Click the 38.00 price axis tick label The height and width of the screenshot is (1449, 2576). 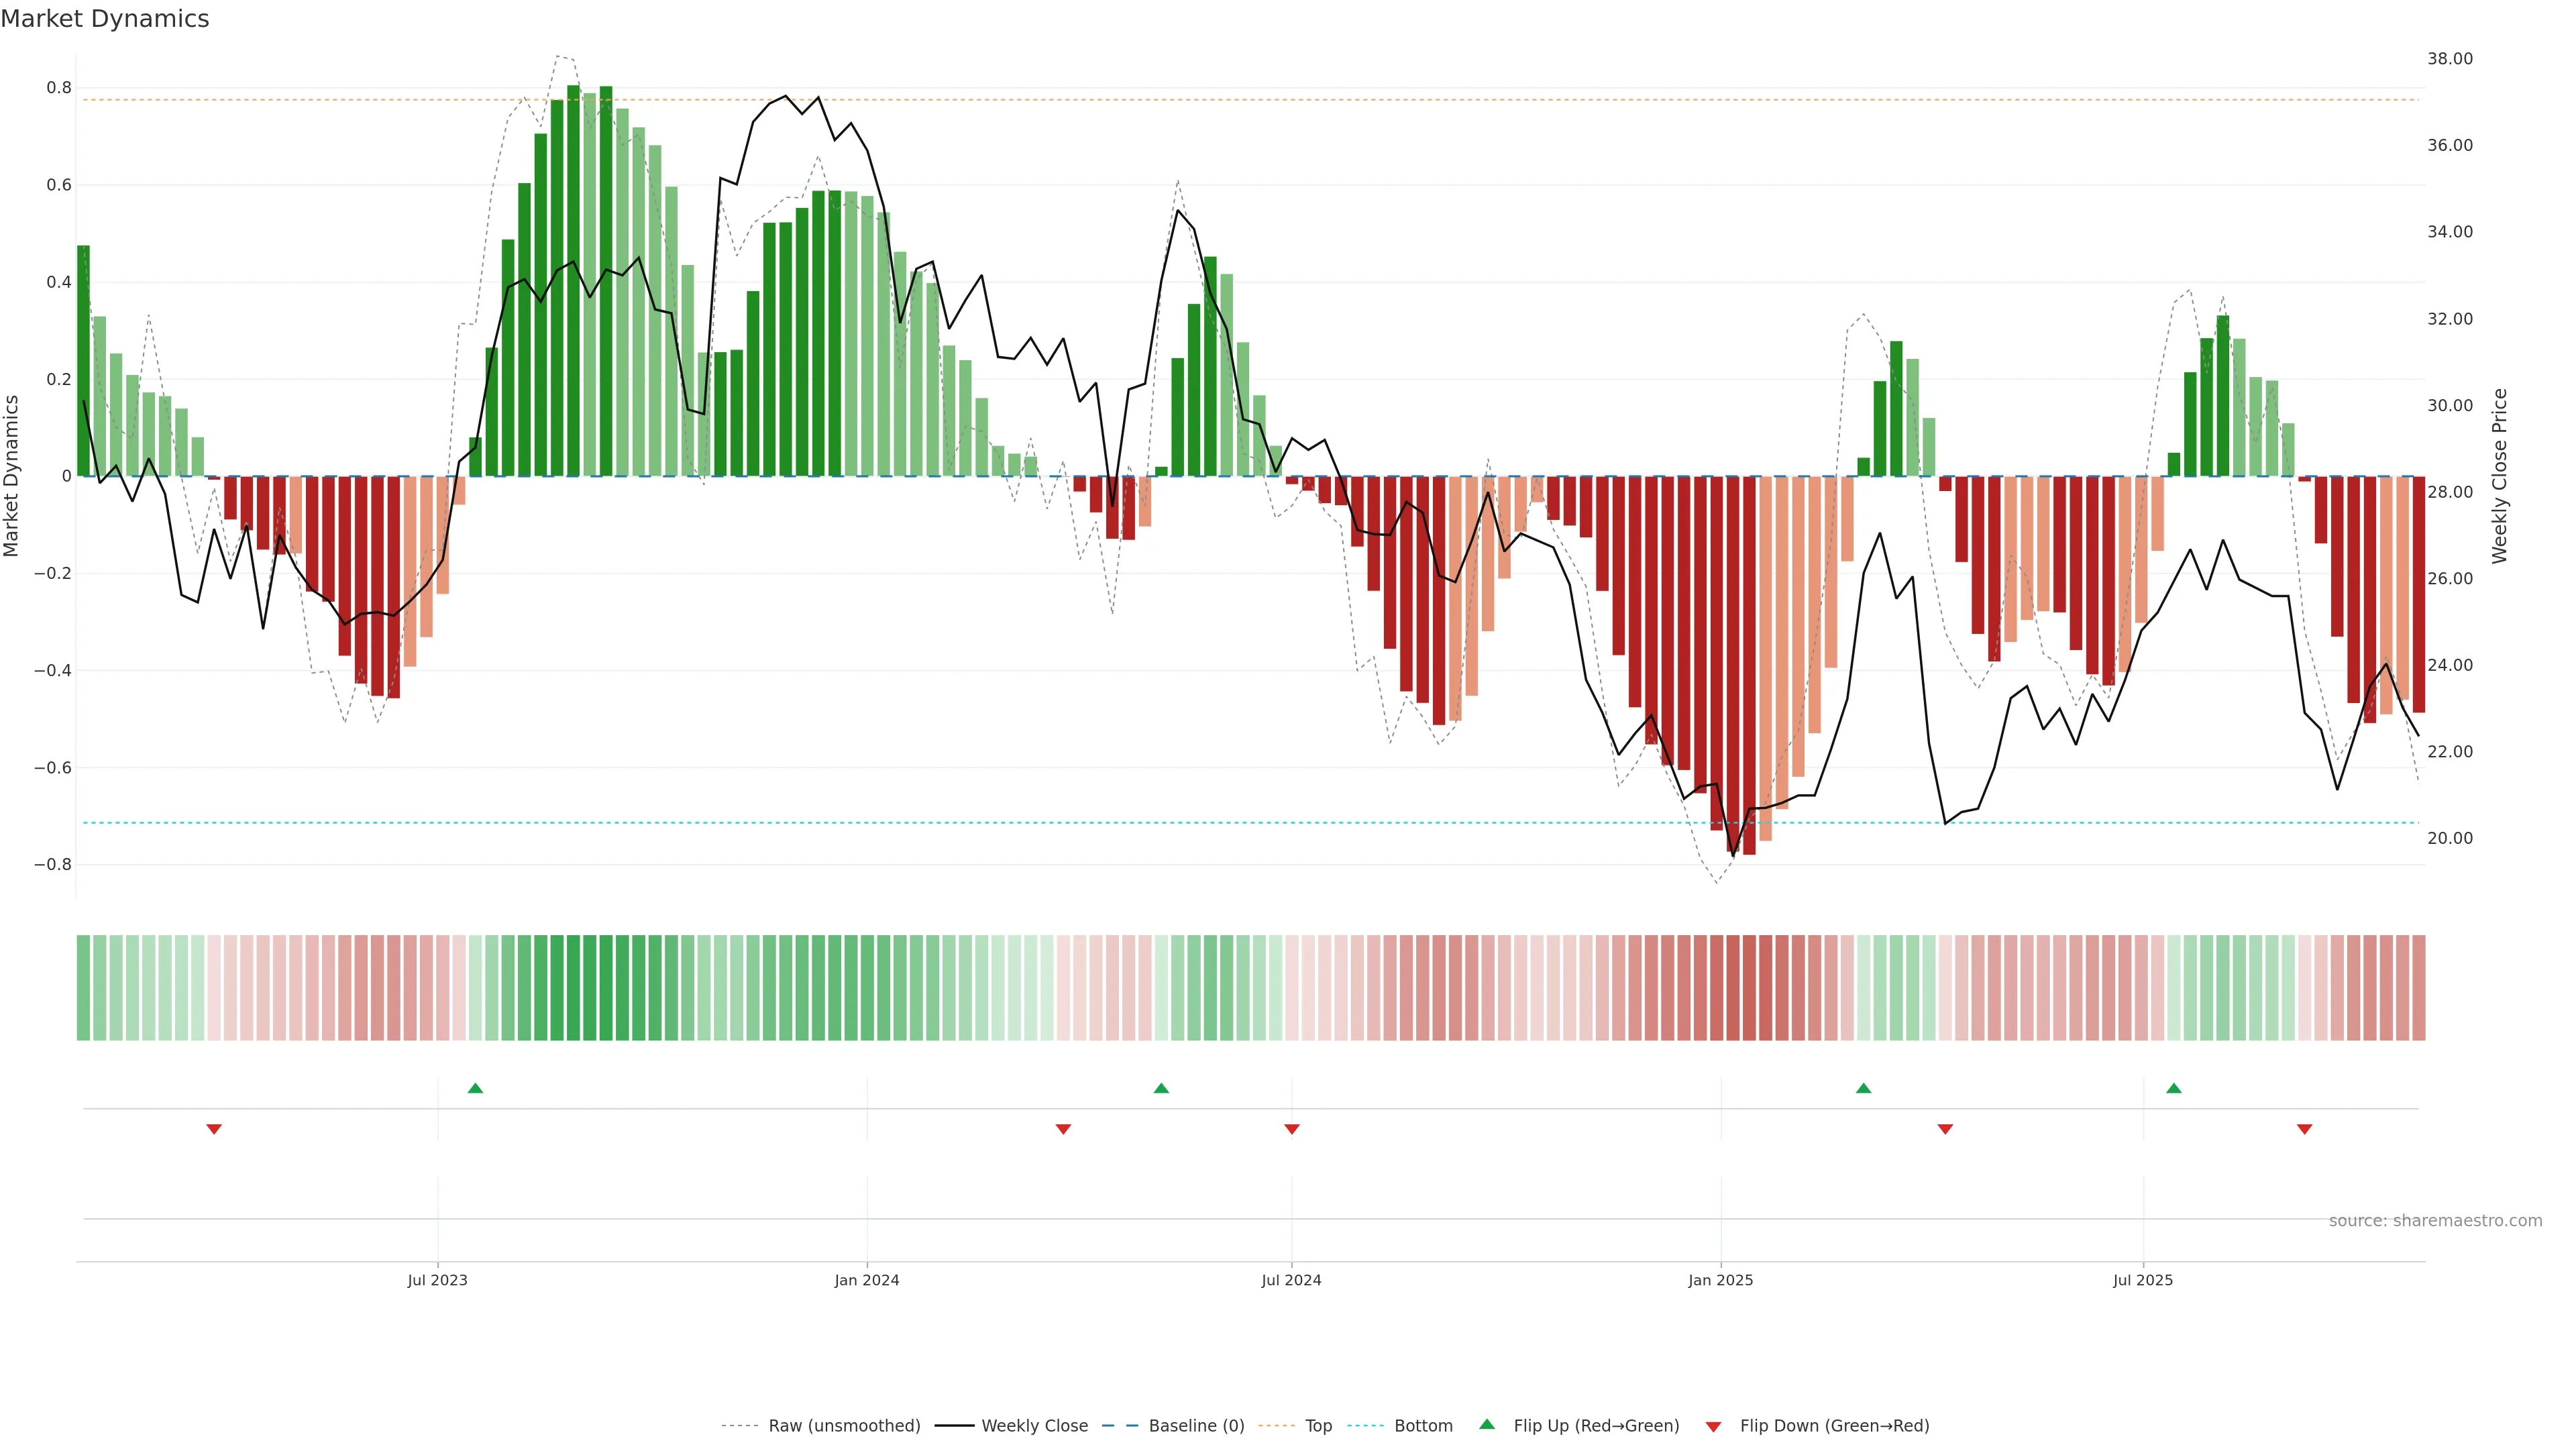(x=2450, y=59)
